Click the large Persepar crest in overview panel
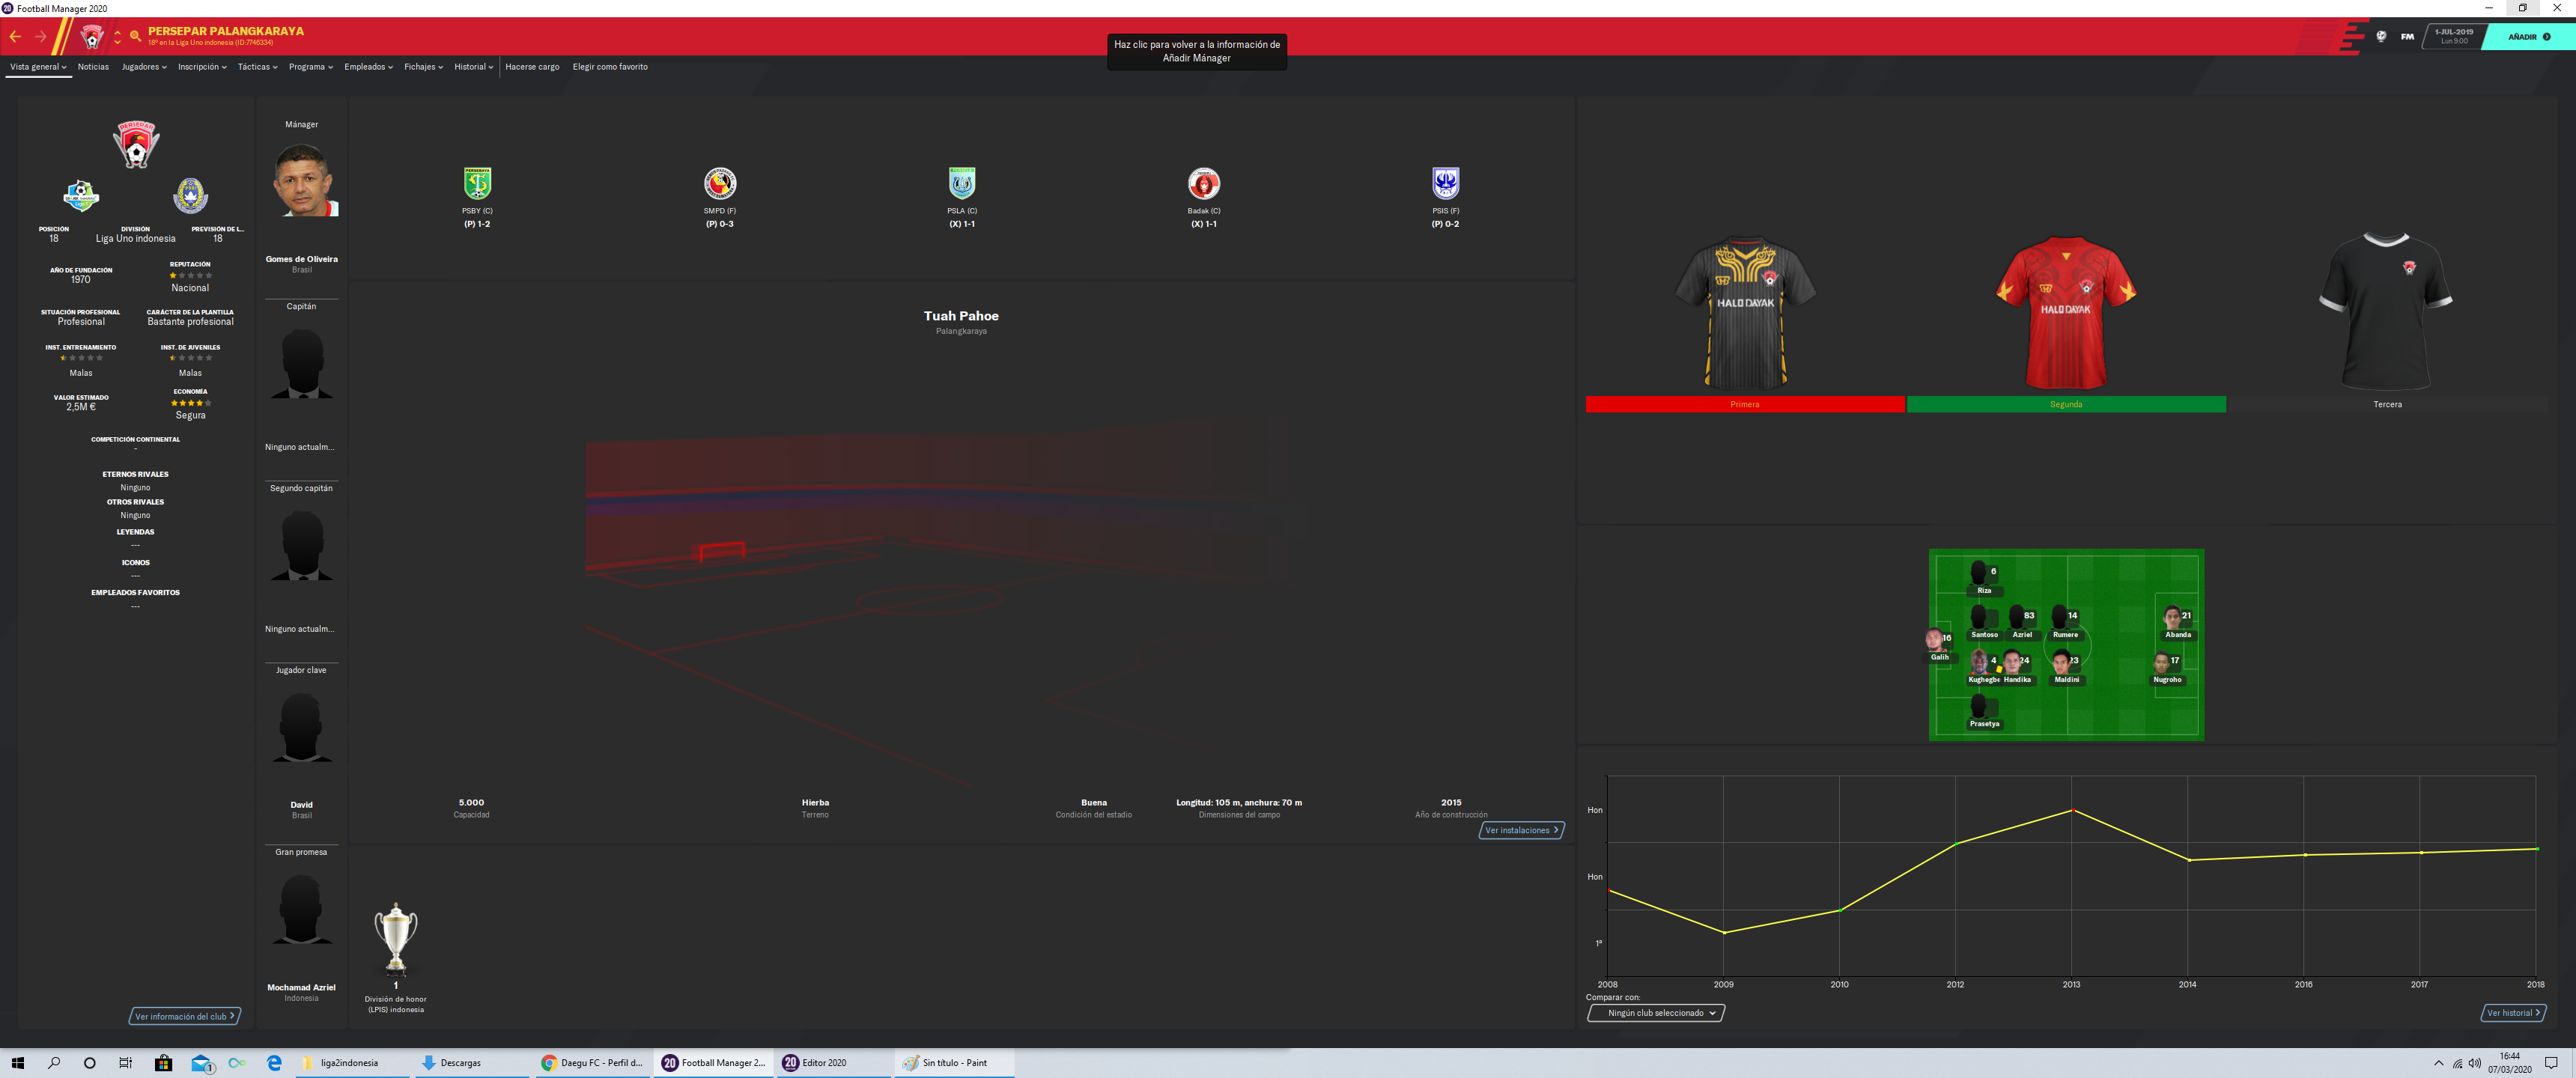 (136, 144)
